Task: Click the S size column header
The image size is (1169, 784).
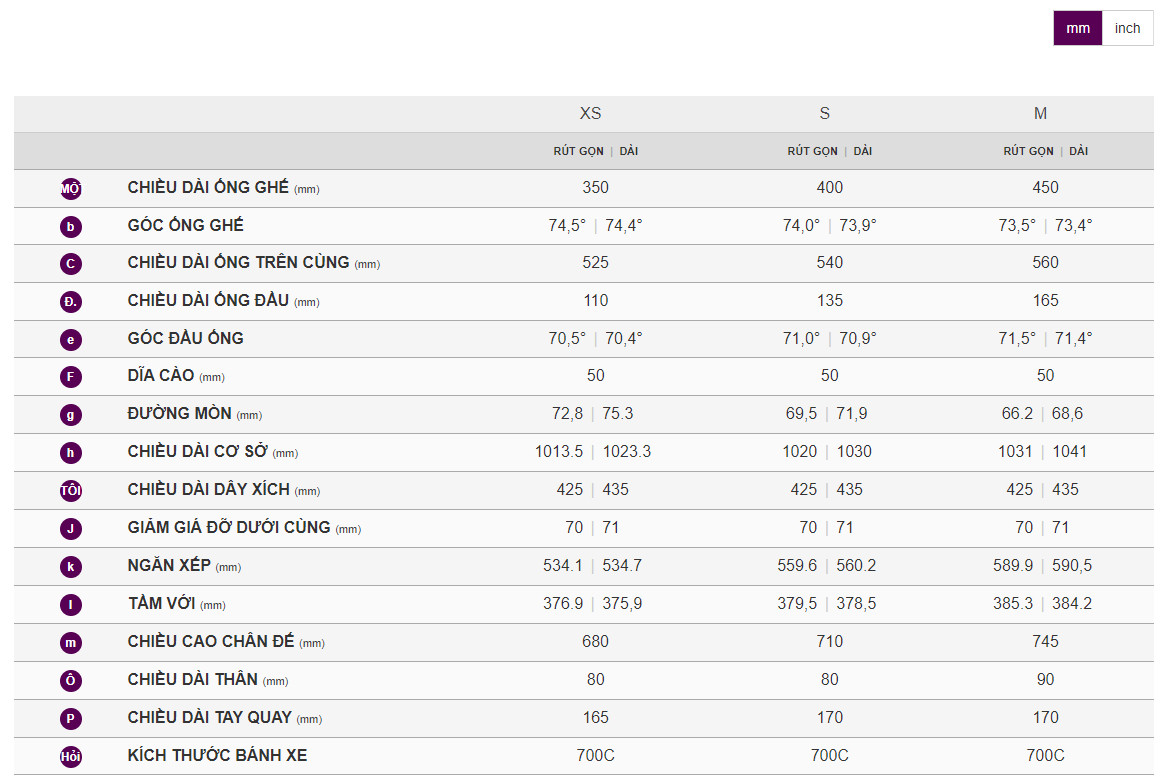Action: 824,113
